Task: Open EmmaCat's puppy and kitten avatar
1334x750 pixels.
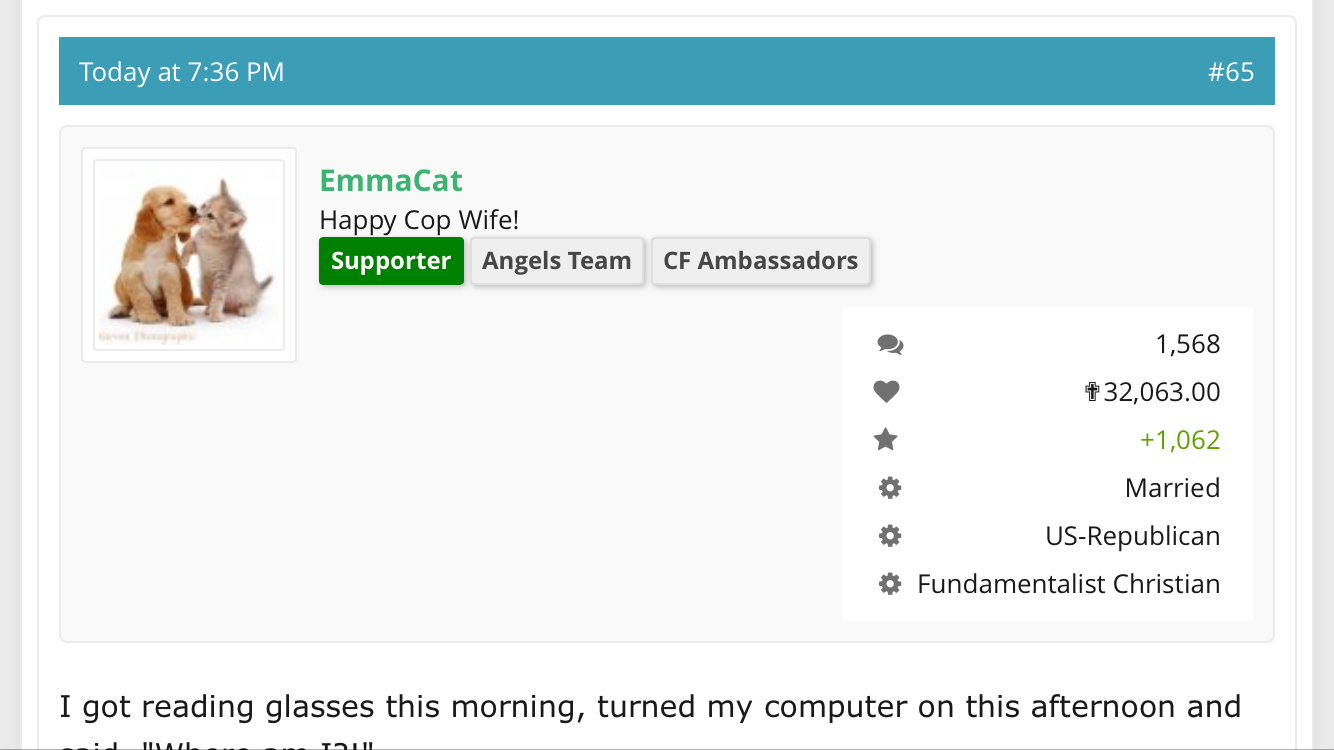Action: point(189,255)
